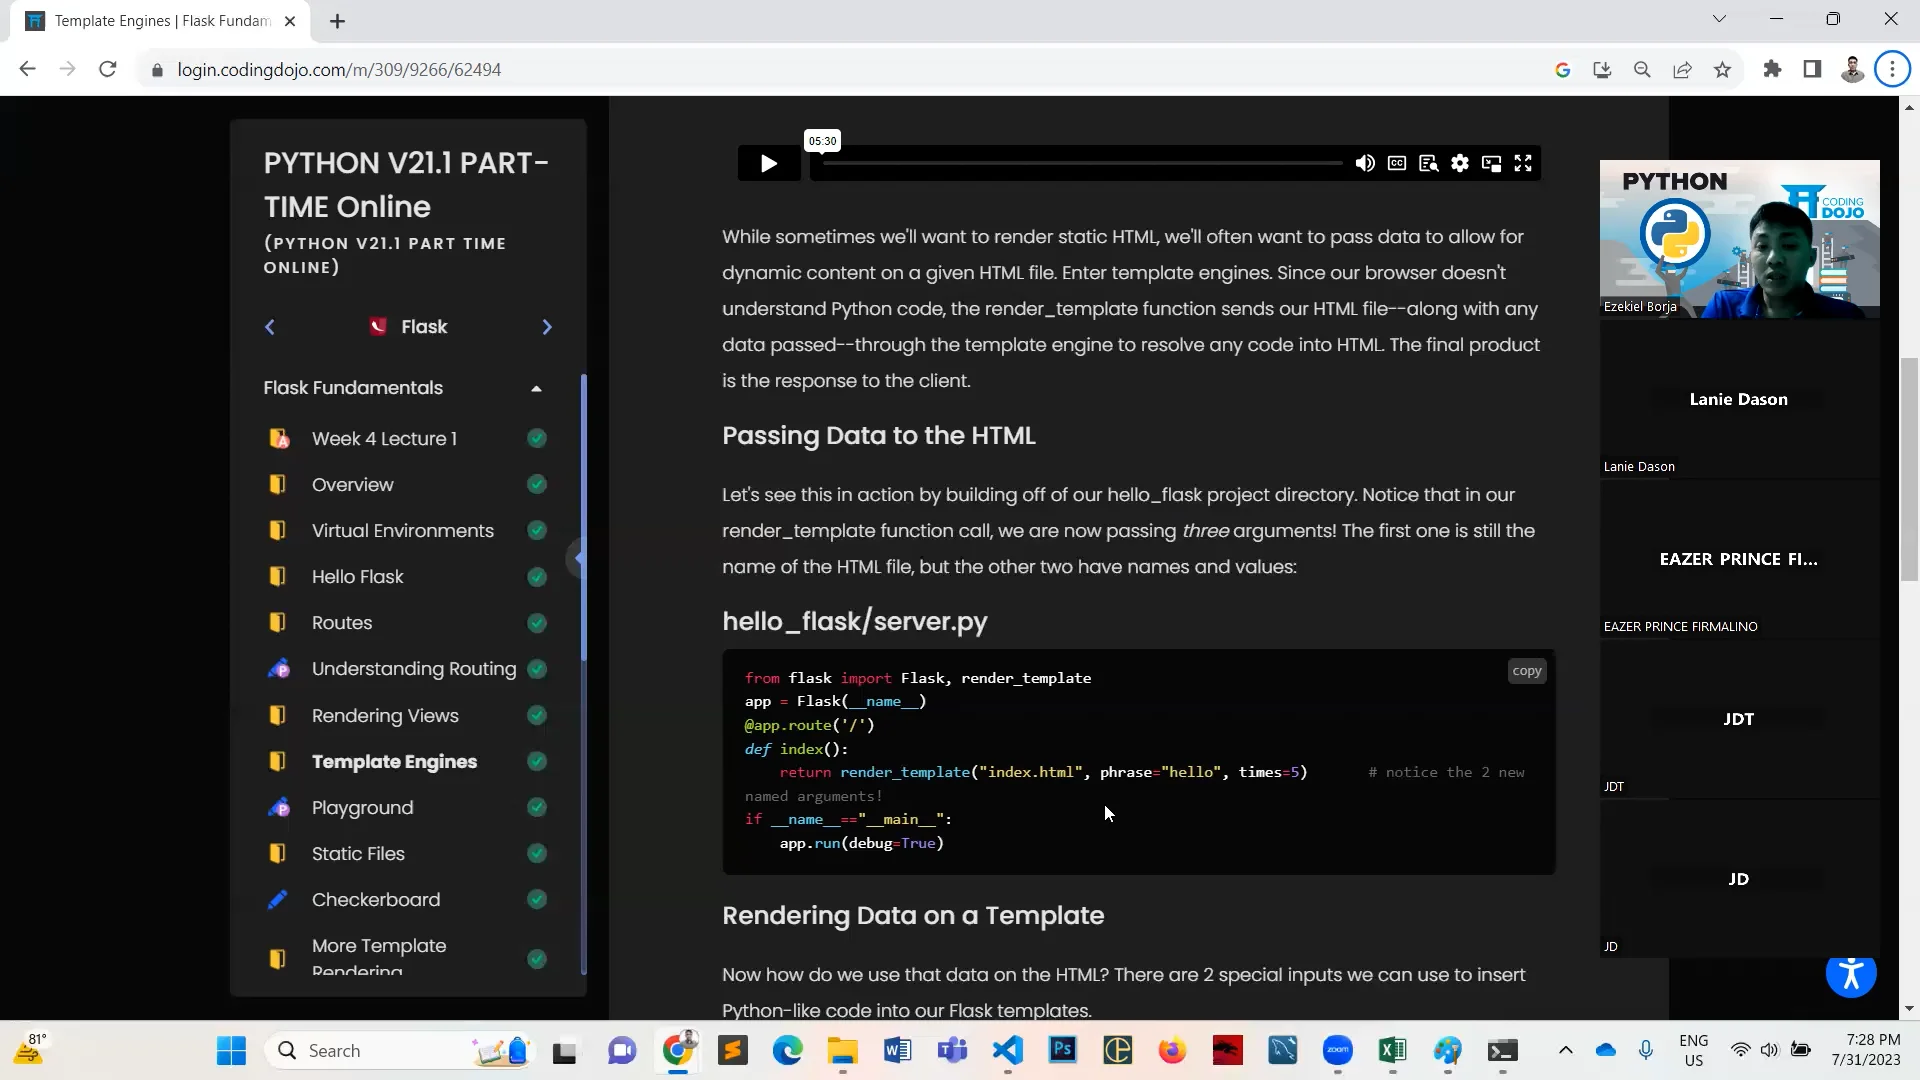Toggle completion checkmark for Playground
Image resolution: width=1920 pixels, height=1080 pixels.
coord(536,807)
